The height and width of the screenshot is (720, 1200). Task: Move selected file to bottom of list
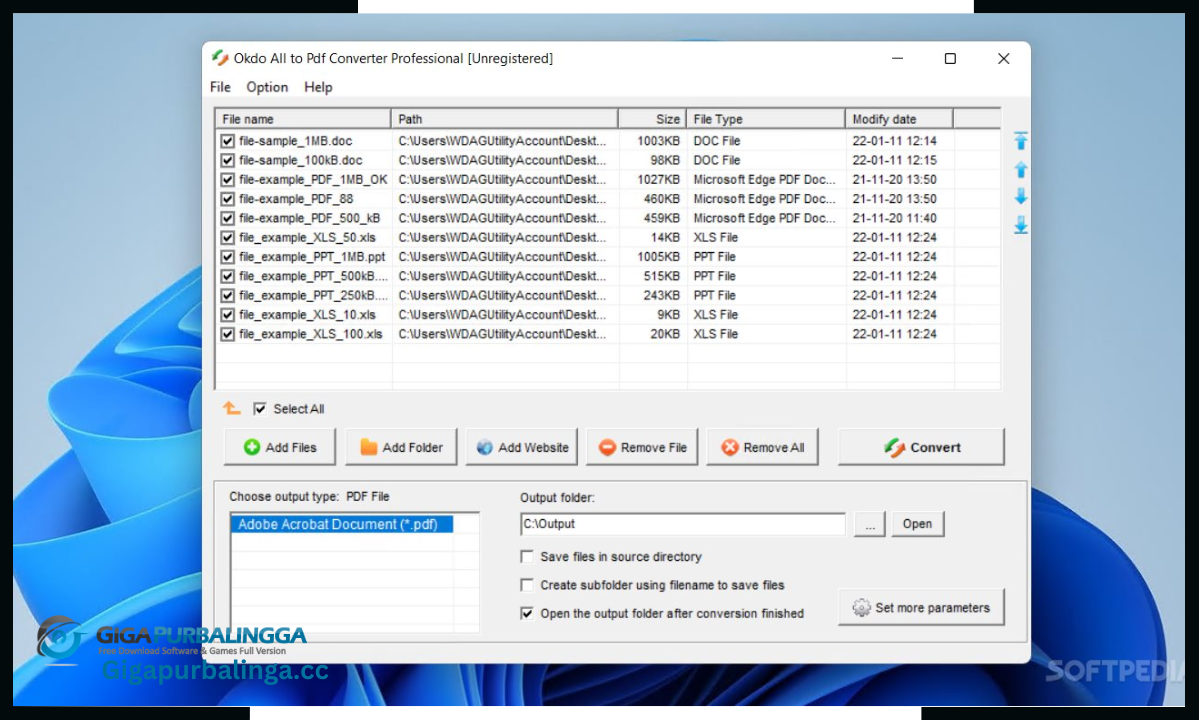1020,225
